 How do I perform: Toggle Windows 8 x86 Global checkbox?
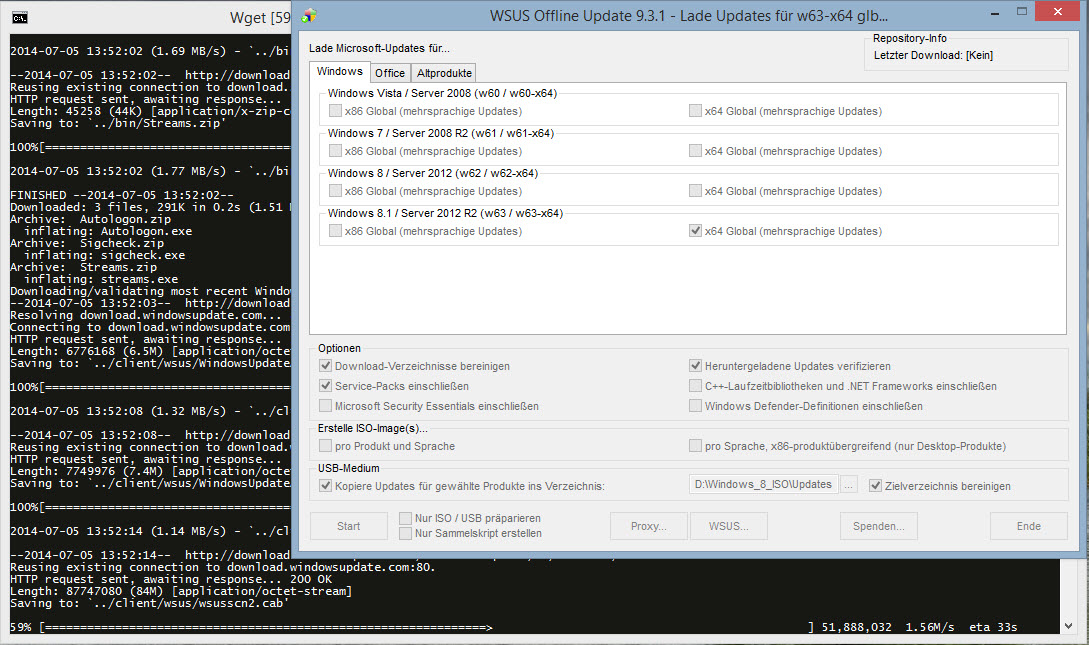coord(335,191)
